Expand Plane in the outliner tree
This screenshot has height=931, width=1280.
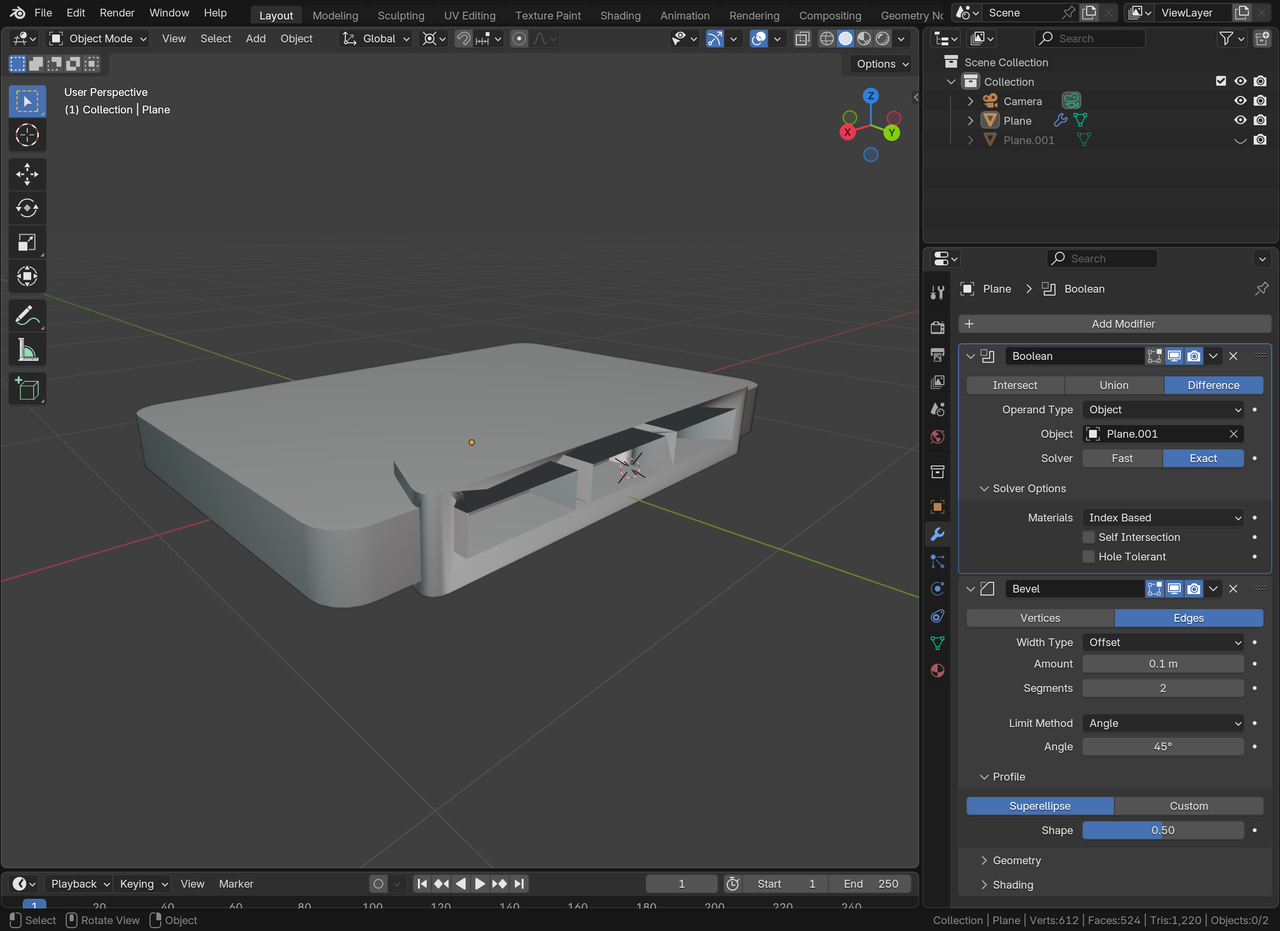(970, 120)
